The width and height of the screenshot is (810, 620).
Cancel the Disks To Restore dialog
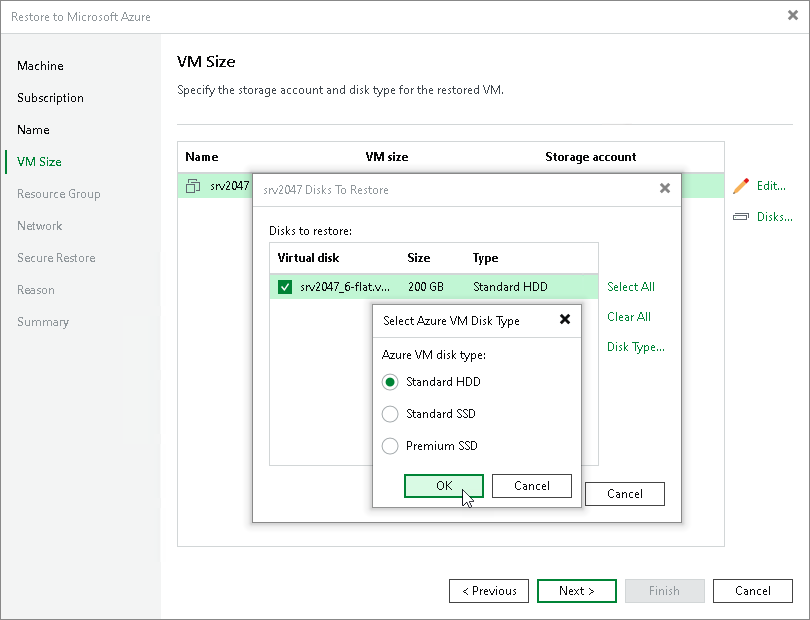click(625, 494)
